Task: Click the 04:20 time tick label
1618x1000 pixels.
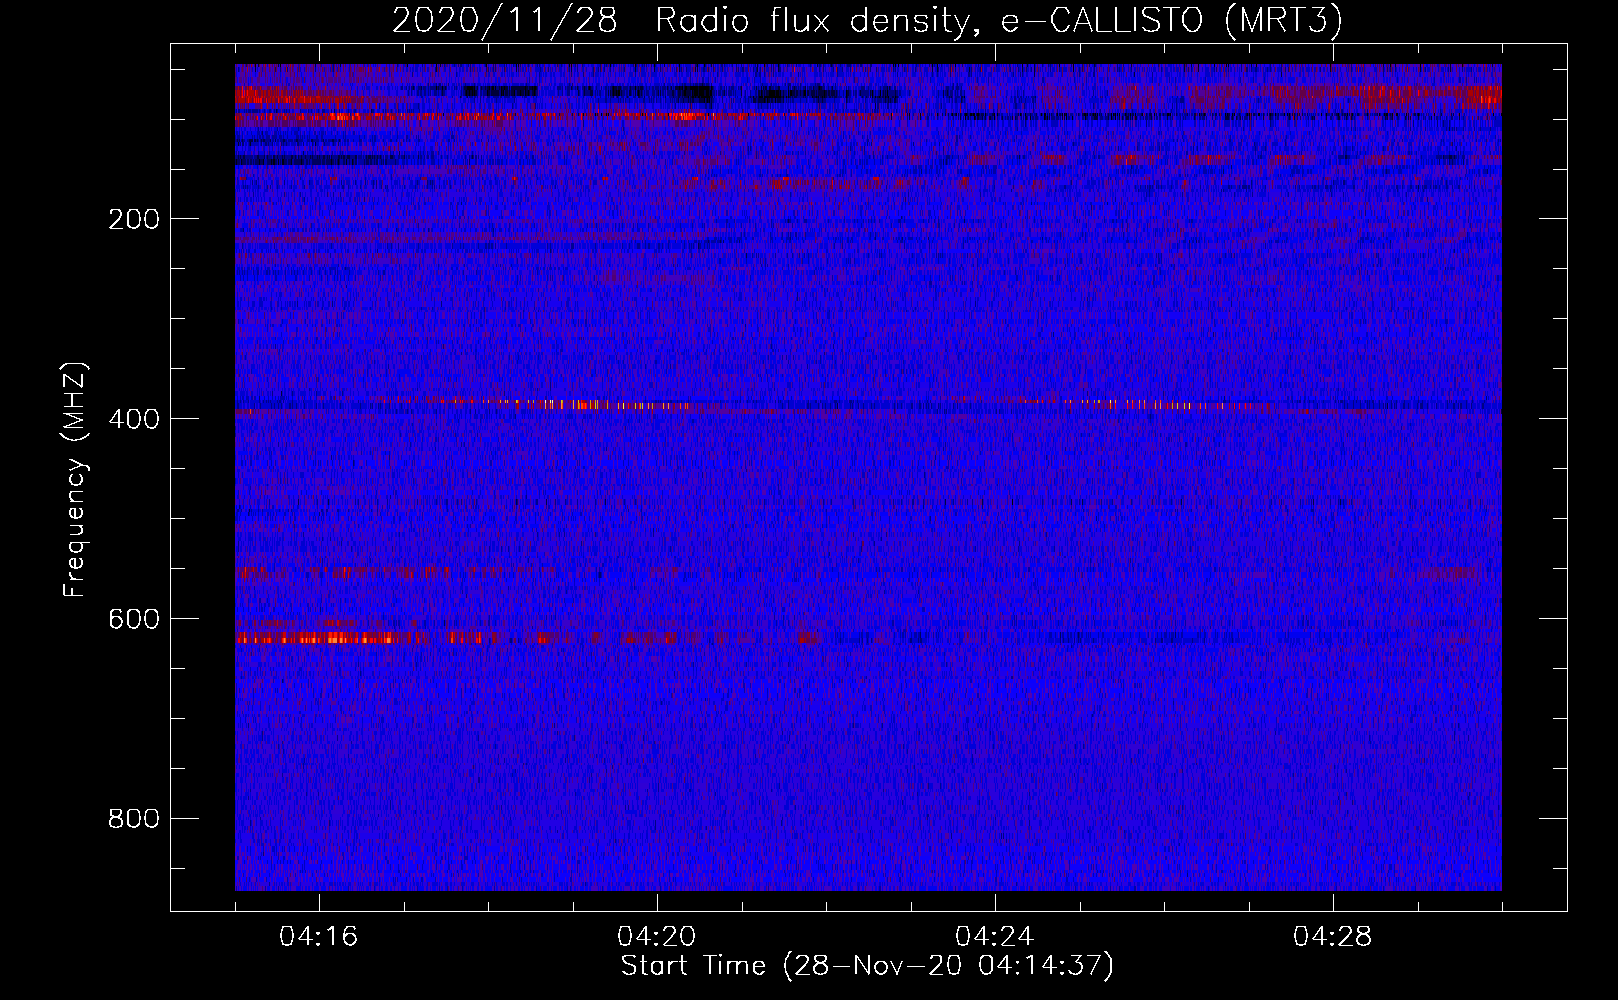Action: (x=657, y=936)
